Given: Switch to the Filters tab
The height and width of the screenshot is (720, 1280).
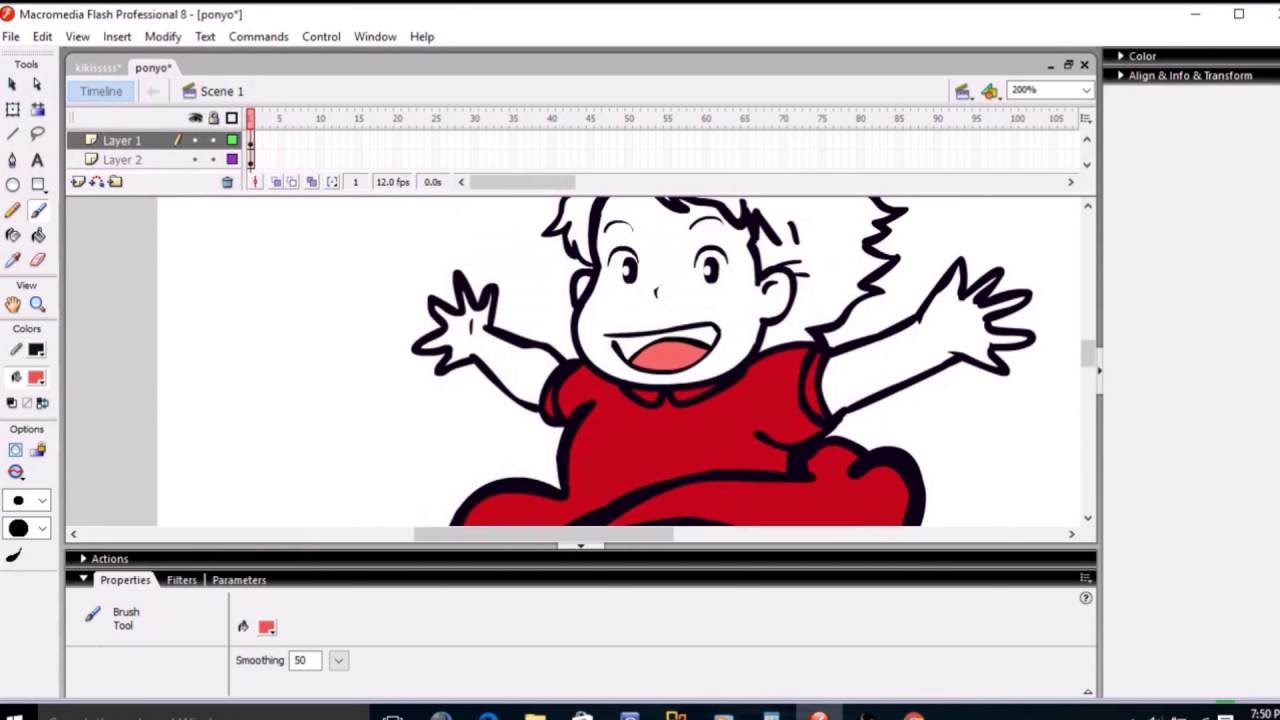Looking at the screenshot, I should tap(181, 580).
